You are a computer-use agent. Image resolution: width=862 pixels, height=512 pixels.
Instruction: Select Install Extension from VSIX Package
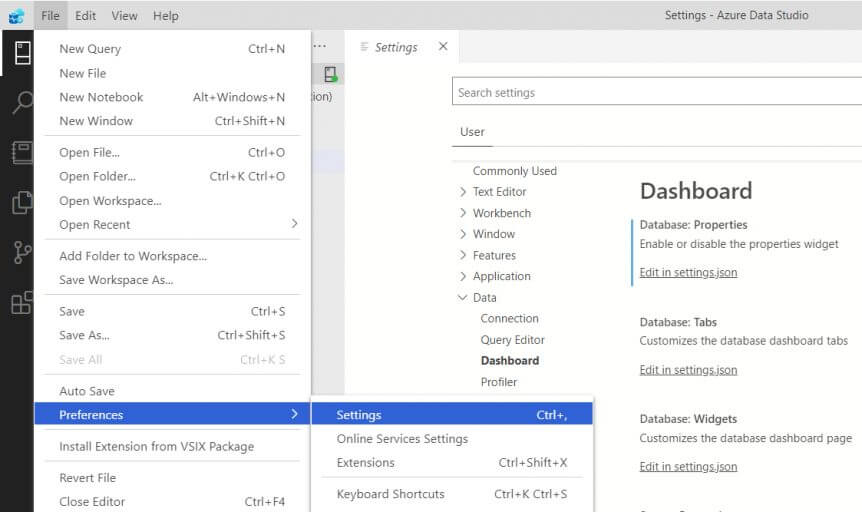pos(172,446)
